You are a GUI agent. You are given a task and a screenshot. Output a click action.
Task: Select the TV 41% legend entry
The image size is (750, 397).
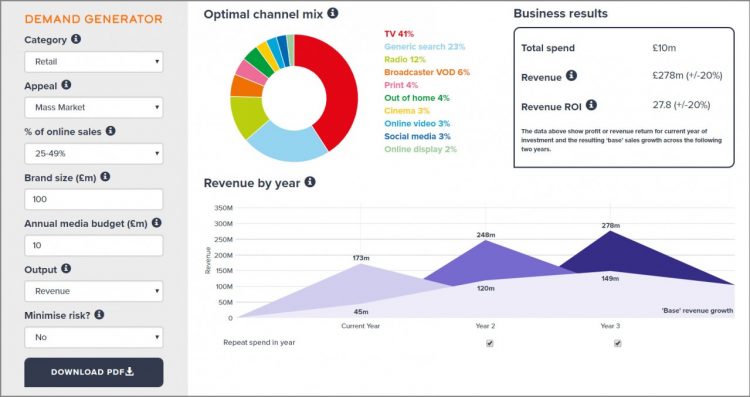click(x=399, y=34)
